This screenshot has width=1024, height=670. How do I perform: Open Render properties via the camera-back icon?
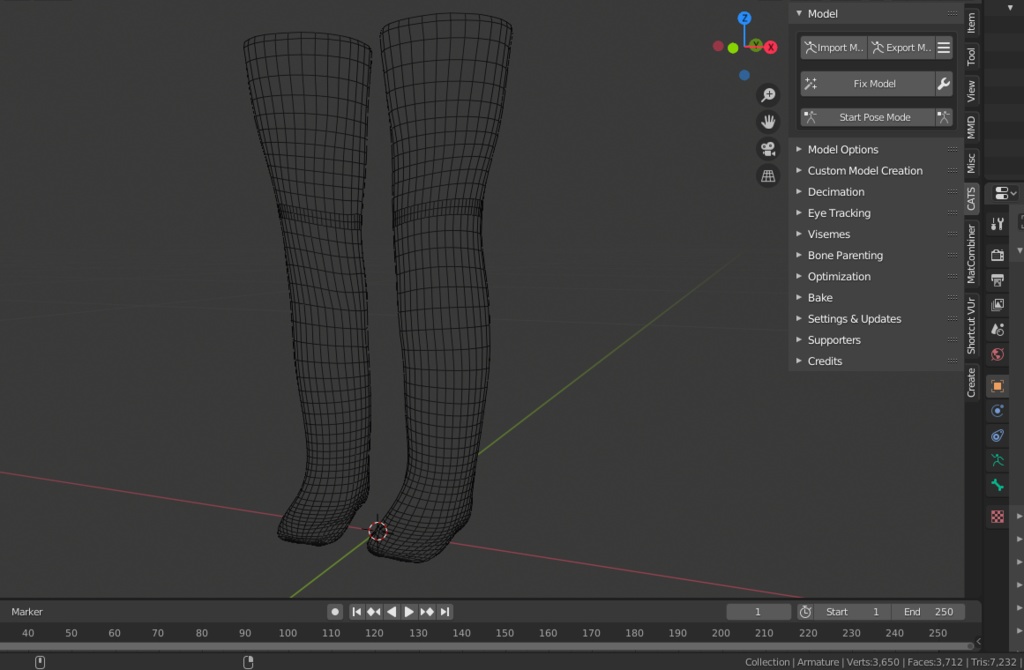(x=996, y=254)
